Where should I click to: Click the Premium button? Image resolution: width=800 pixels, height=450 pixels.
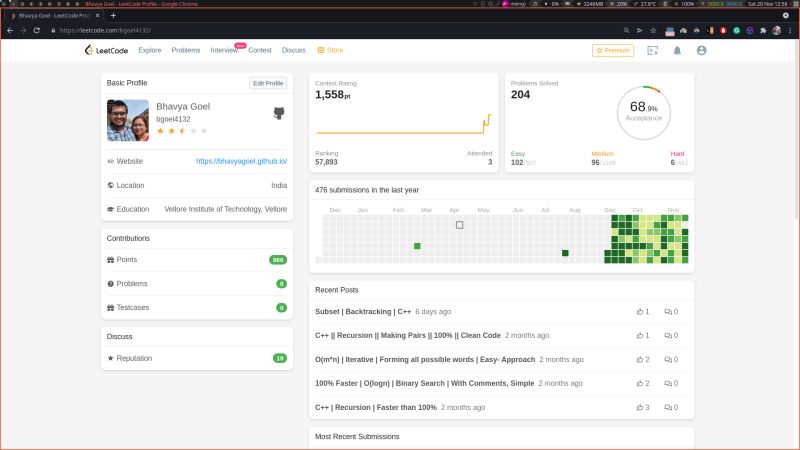(613, 51)
